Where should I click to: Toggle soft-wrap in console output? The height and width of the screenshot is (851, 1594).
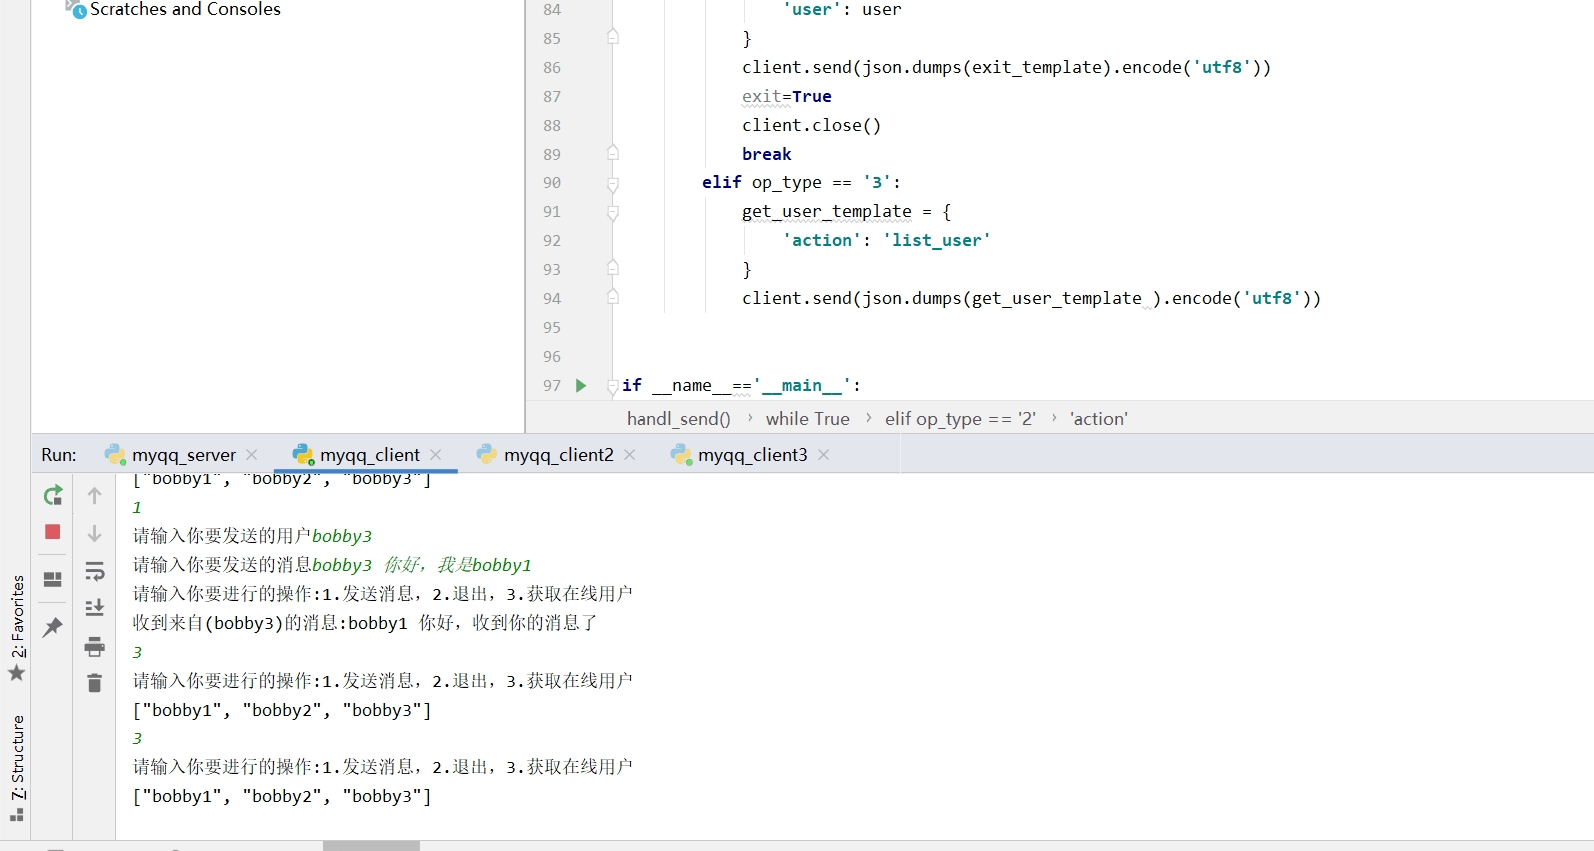[x=95, y=571]
